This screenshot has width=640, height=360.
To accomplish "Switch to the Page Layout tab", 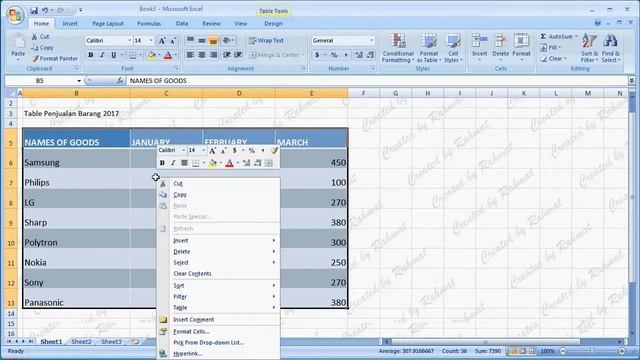I will 108,24.
